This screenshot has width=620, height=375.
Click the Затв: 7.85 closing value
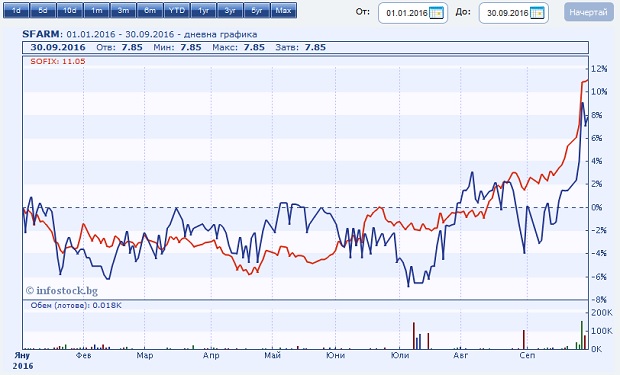tap(301, 47)
